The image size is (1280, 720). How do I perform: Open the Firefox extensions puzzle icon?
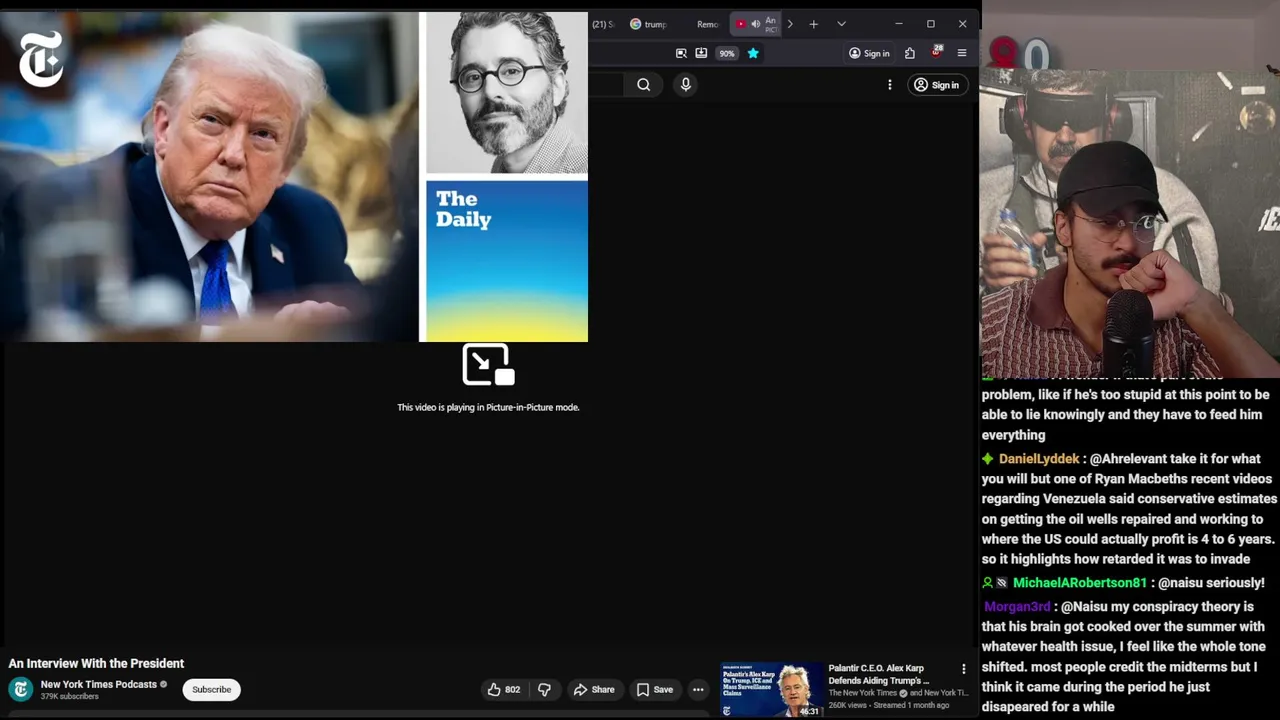(x=910, y=53)
